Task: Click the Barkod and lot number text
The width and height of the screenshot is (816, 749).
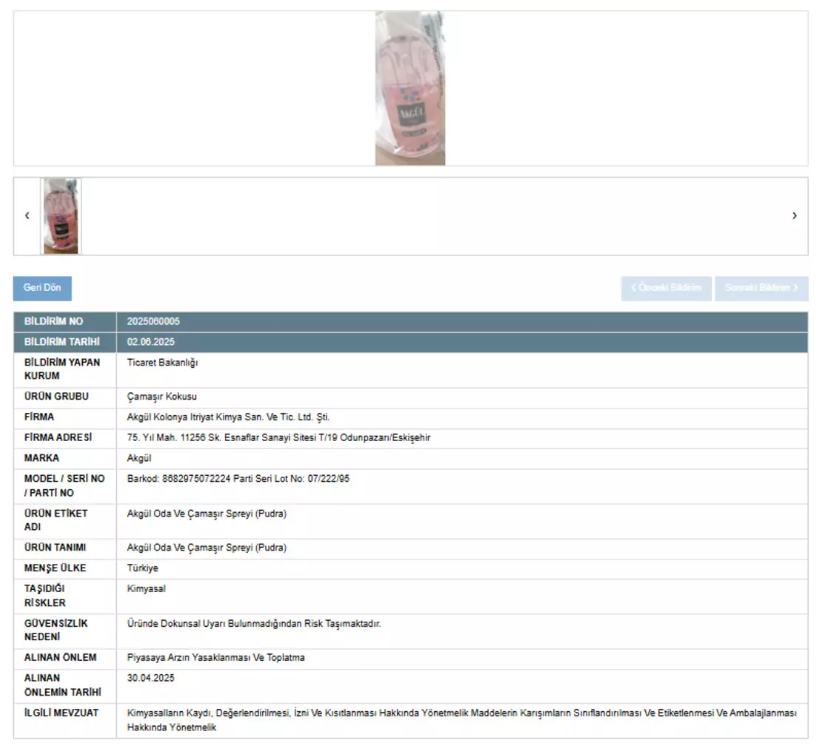Action: (238, 479)
